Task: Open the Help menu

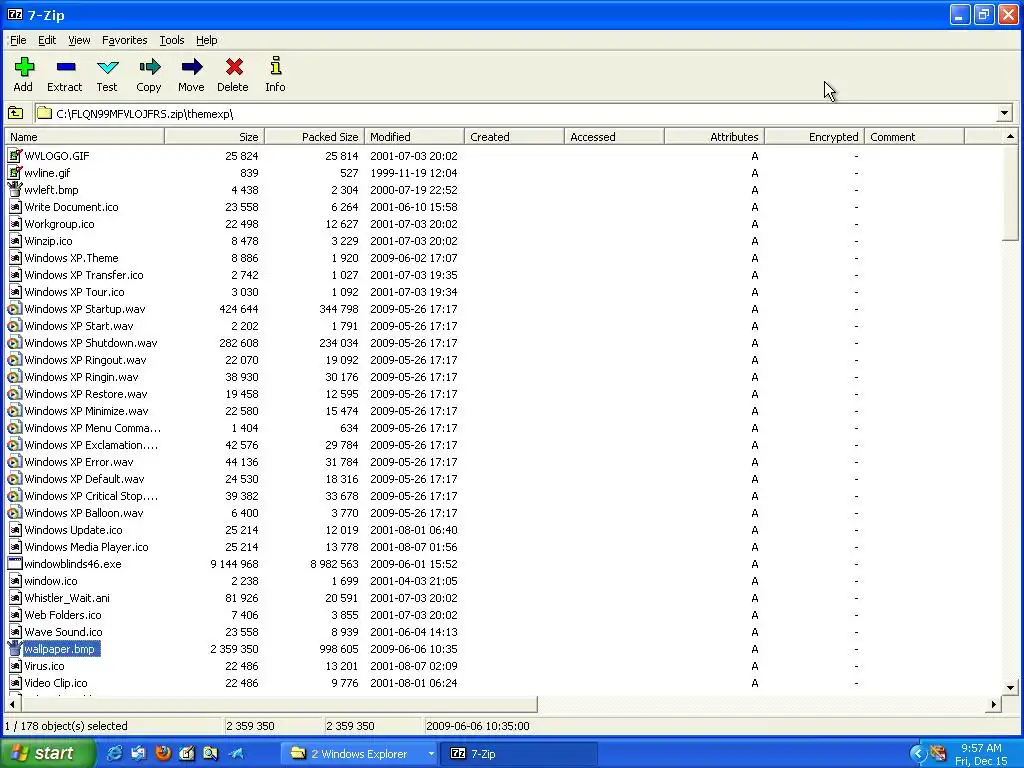Action: (206, 40)
